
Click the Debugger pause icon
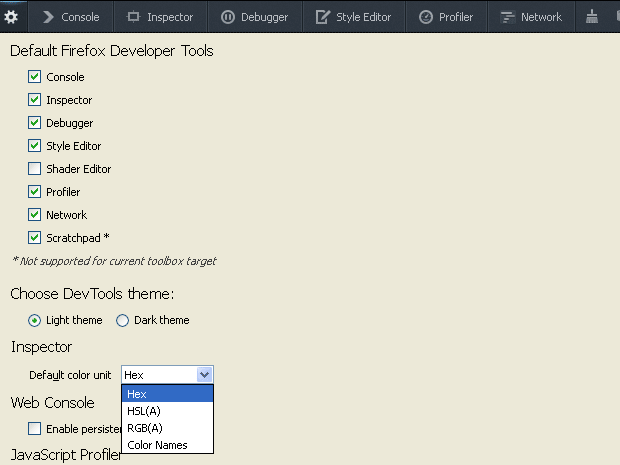click(228, 17)
